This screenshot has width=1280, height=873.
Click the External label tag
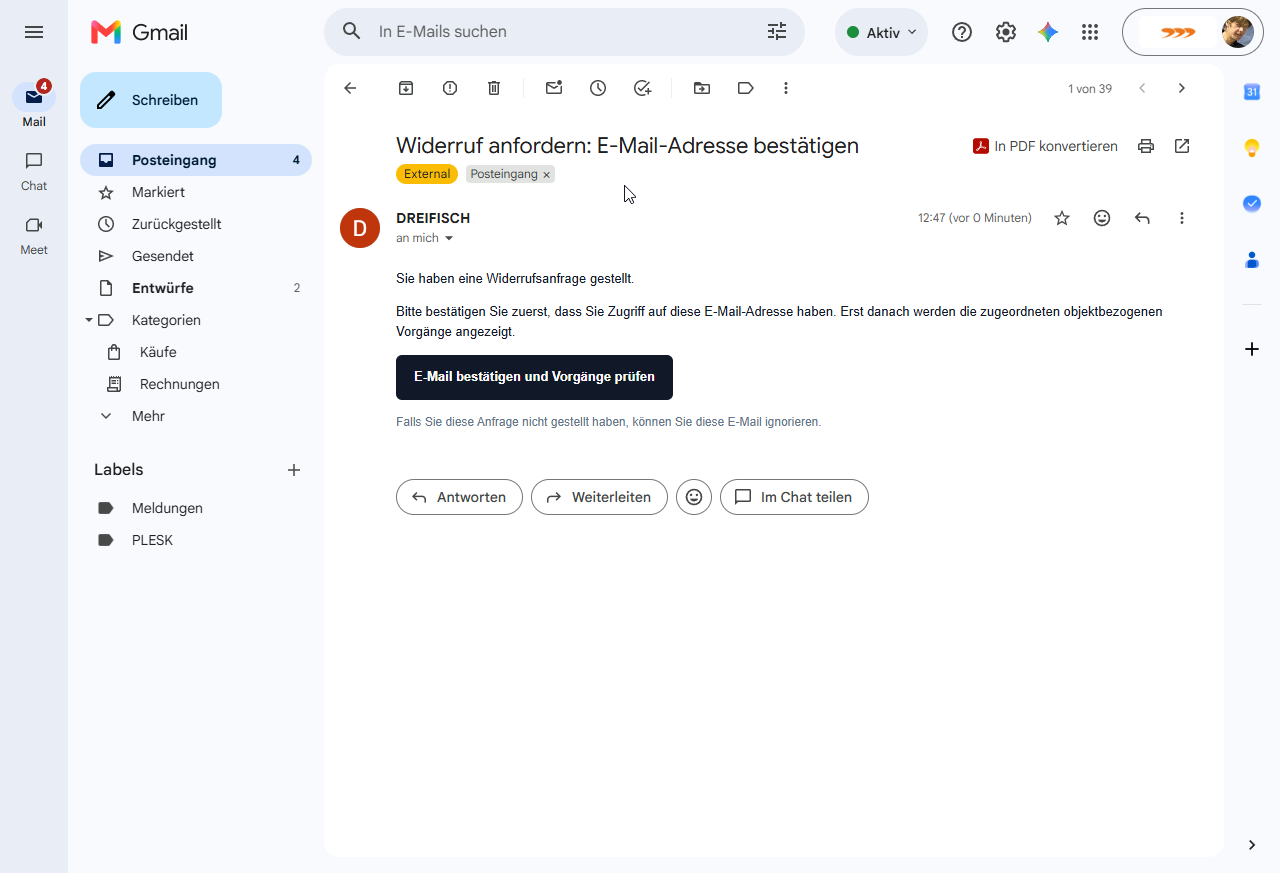(427, 174)
